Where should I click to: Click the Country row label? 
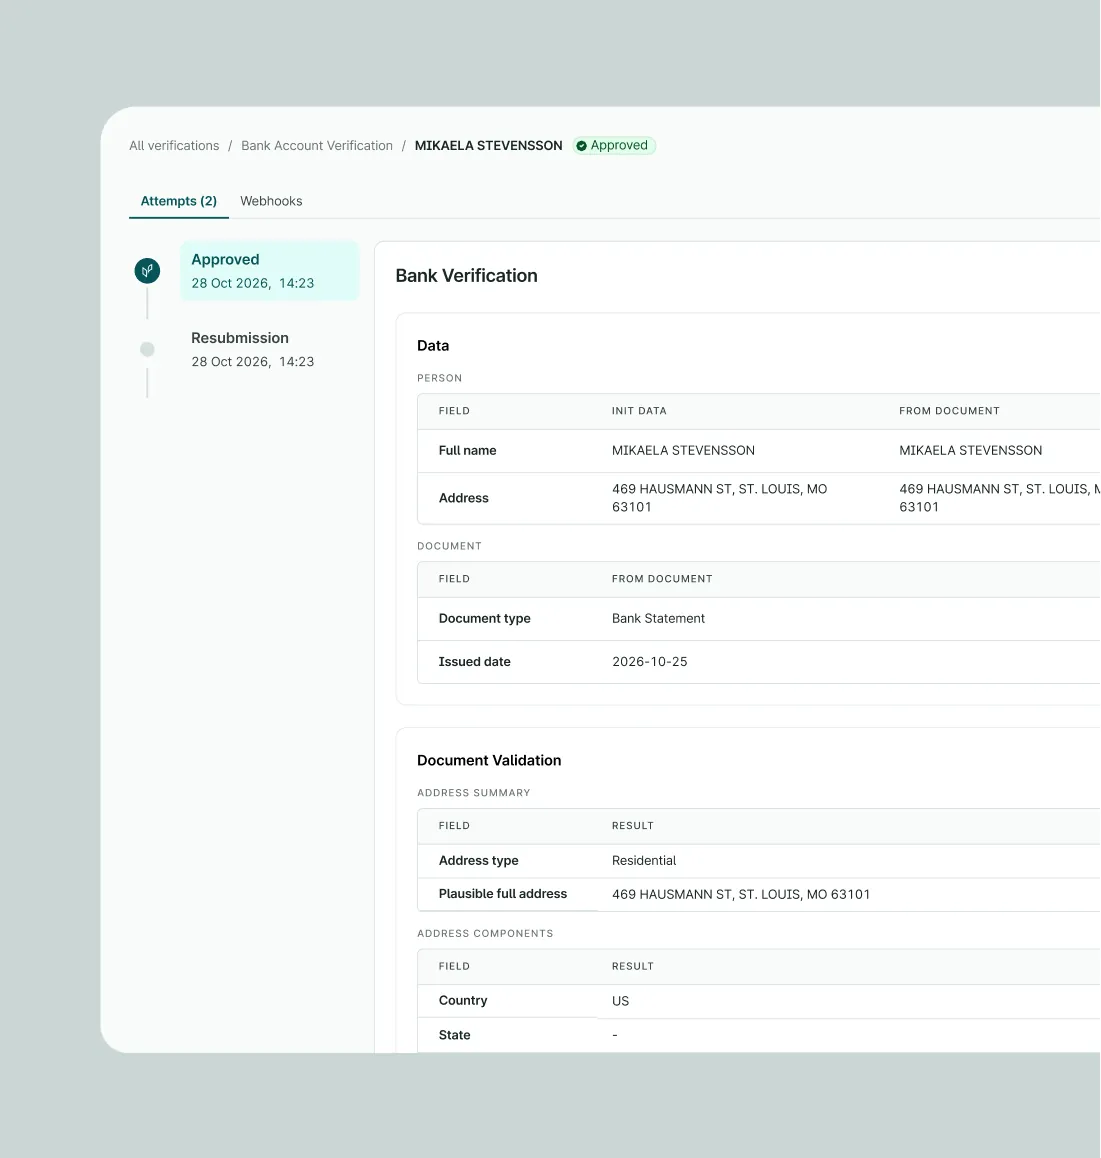[463, 1001]
